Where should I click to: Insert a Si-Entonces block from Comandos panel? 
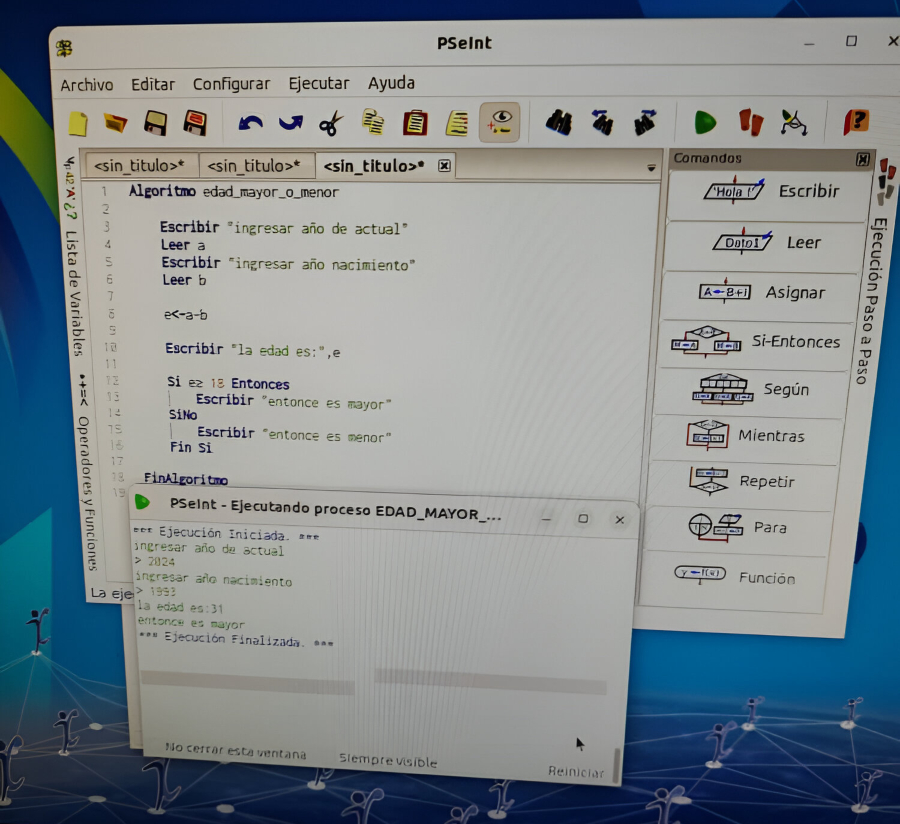pyautogui.click(x=757, y=344)
